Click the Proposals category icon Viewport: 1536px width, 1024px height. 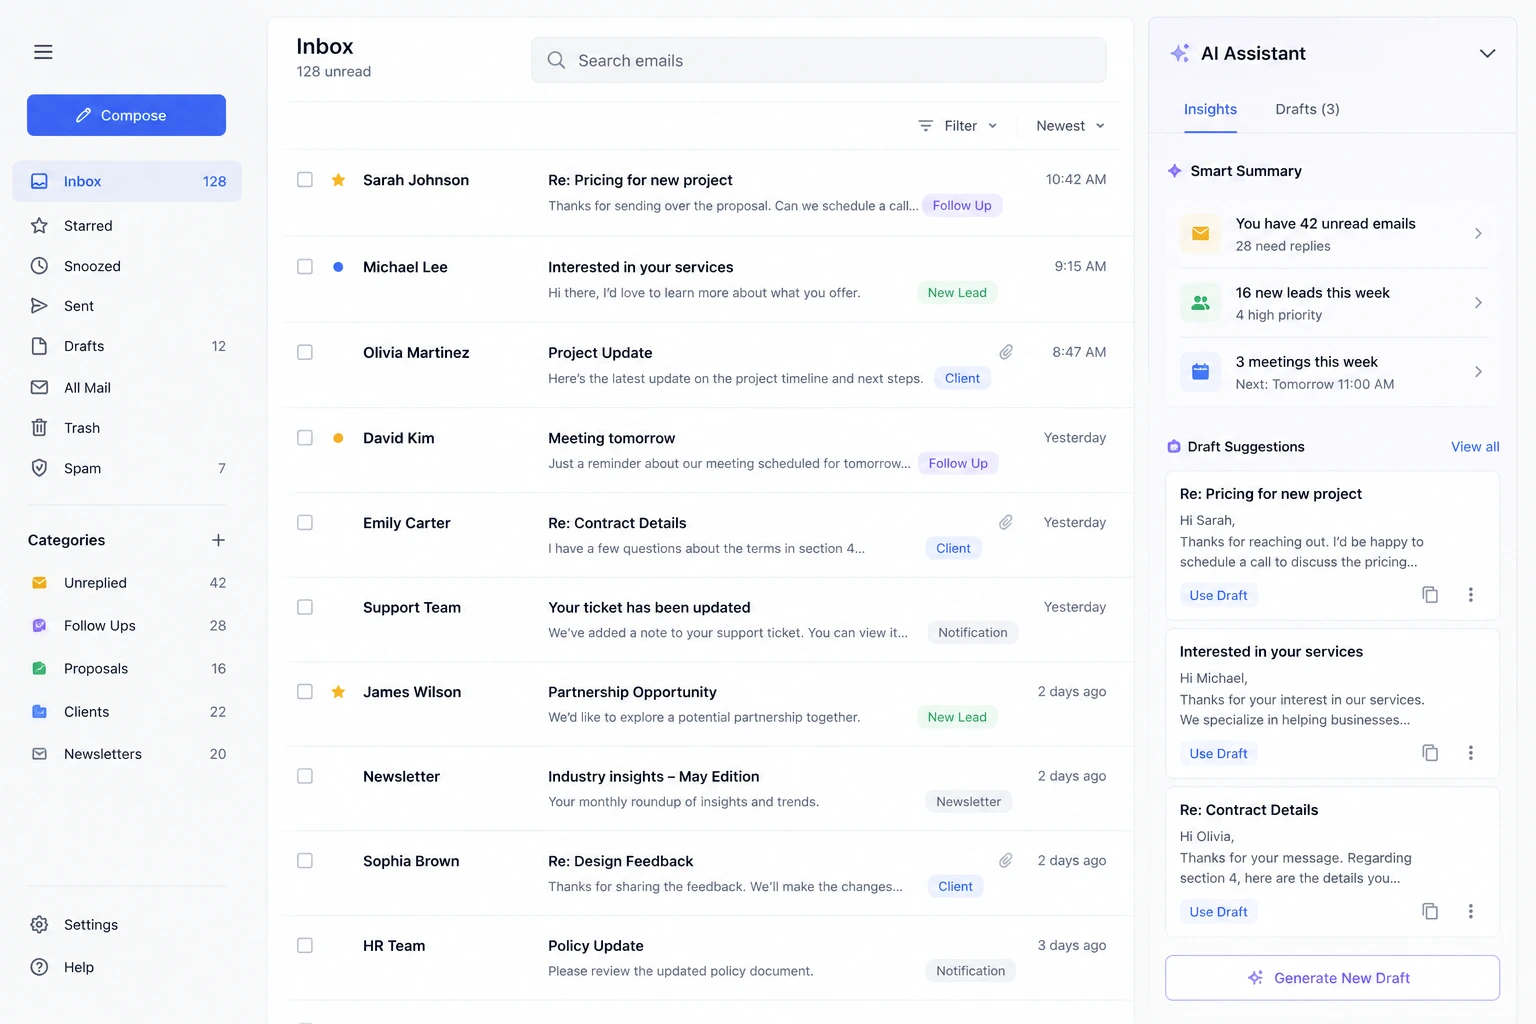pos(39,669)
